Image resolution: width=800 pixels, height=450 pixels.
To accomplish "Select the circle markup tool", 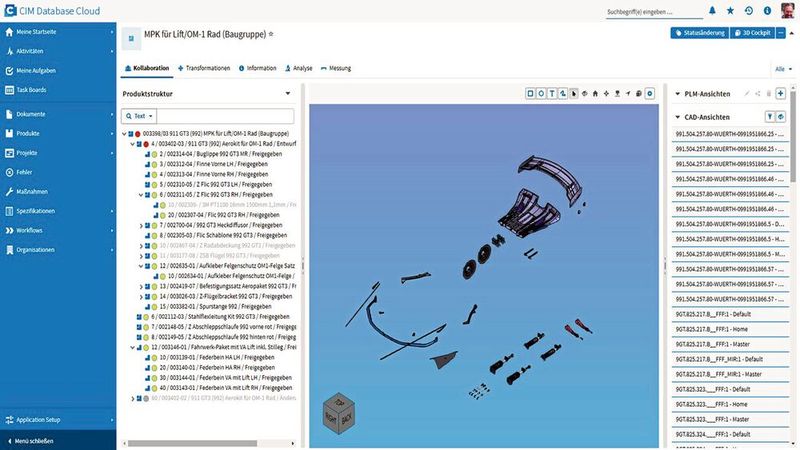I will (541, 93).
